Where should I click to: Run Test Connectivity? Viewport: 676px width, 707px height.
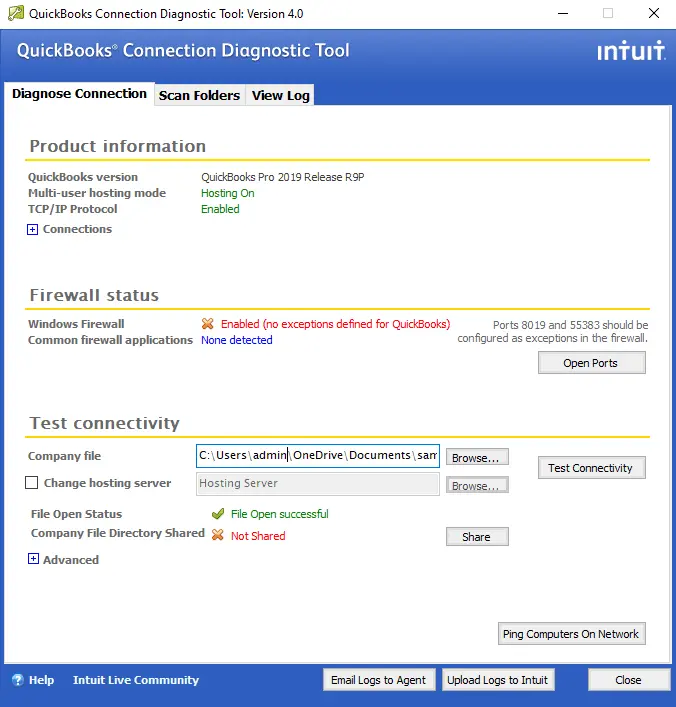coord(591,468)
